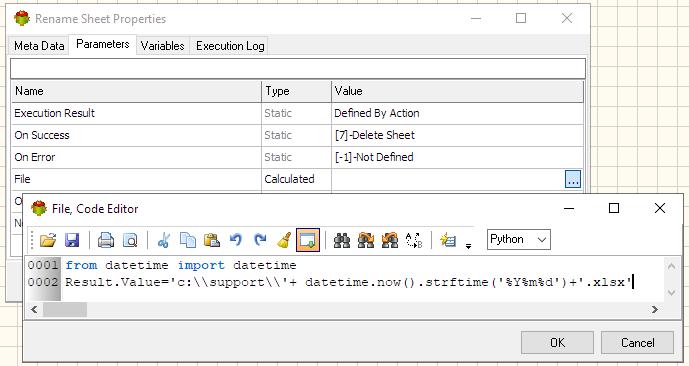This screenshot has height=366, width=689.
Task: Copy selected code with the copy icon
Action: tap(188, 240)
